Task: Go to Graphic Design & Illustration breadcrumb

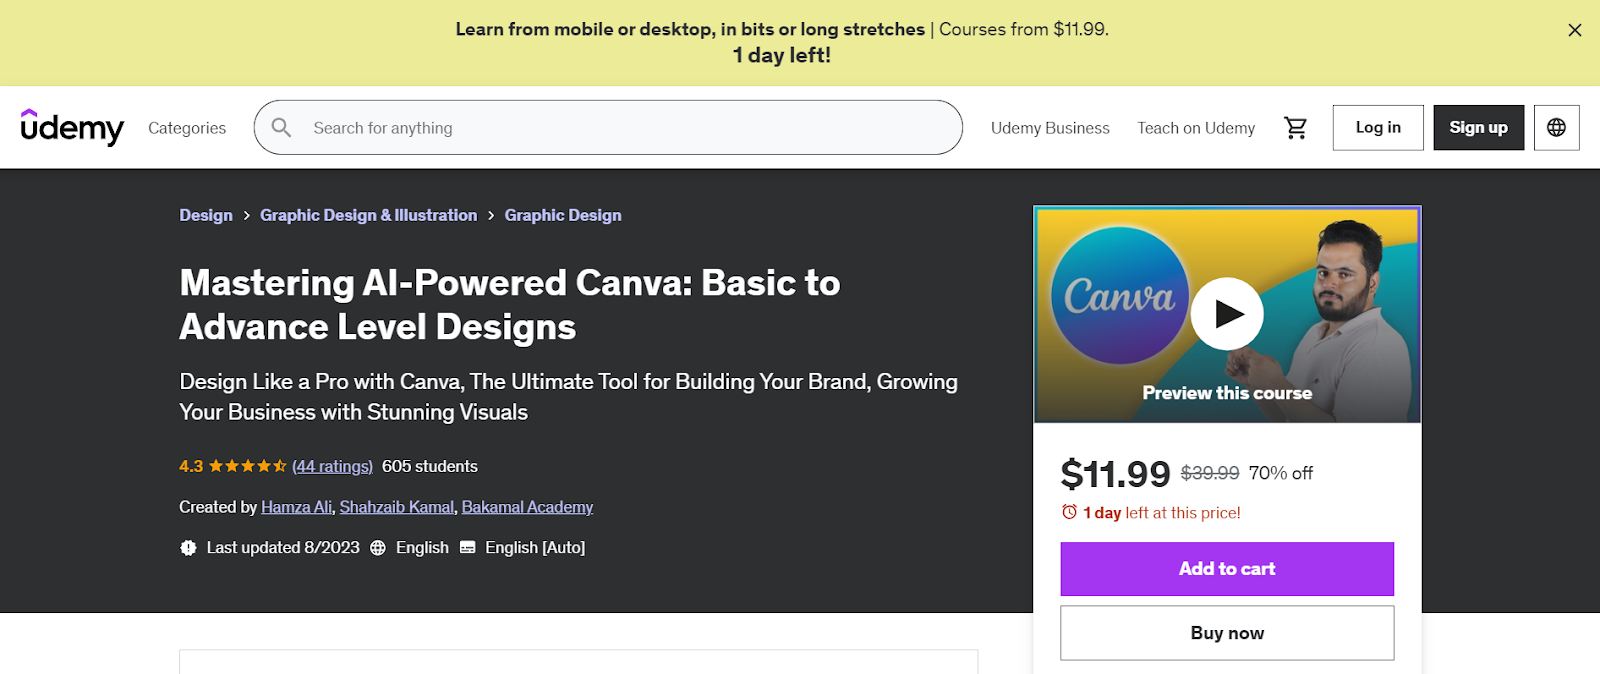Action: click(x=369, y=215)
